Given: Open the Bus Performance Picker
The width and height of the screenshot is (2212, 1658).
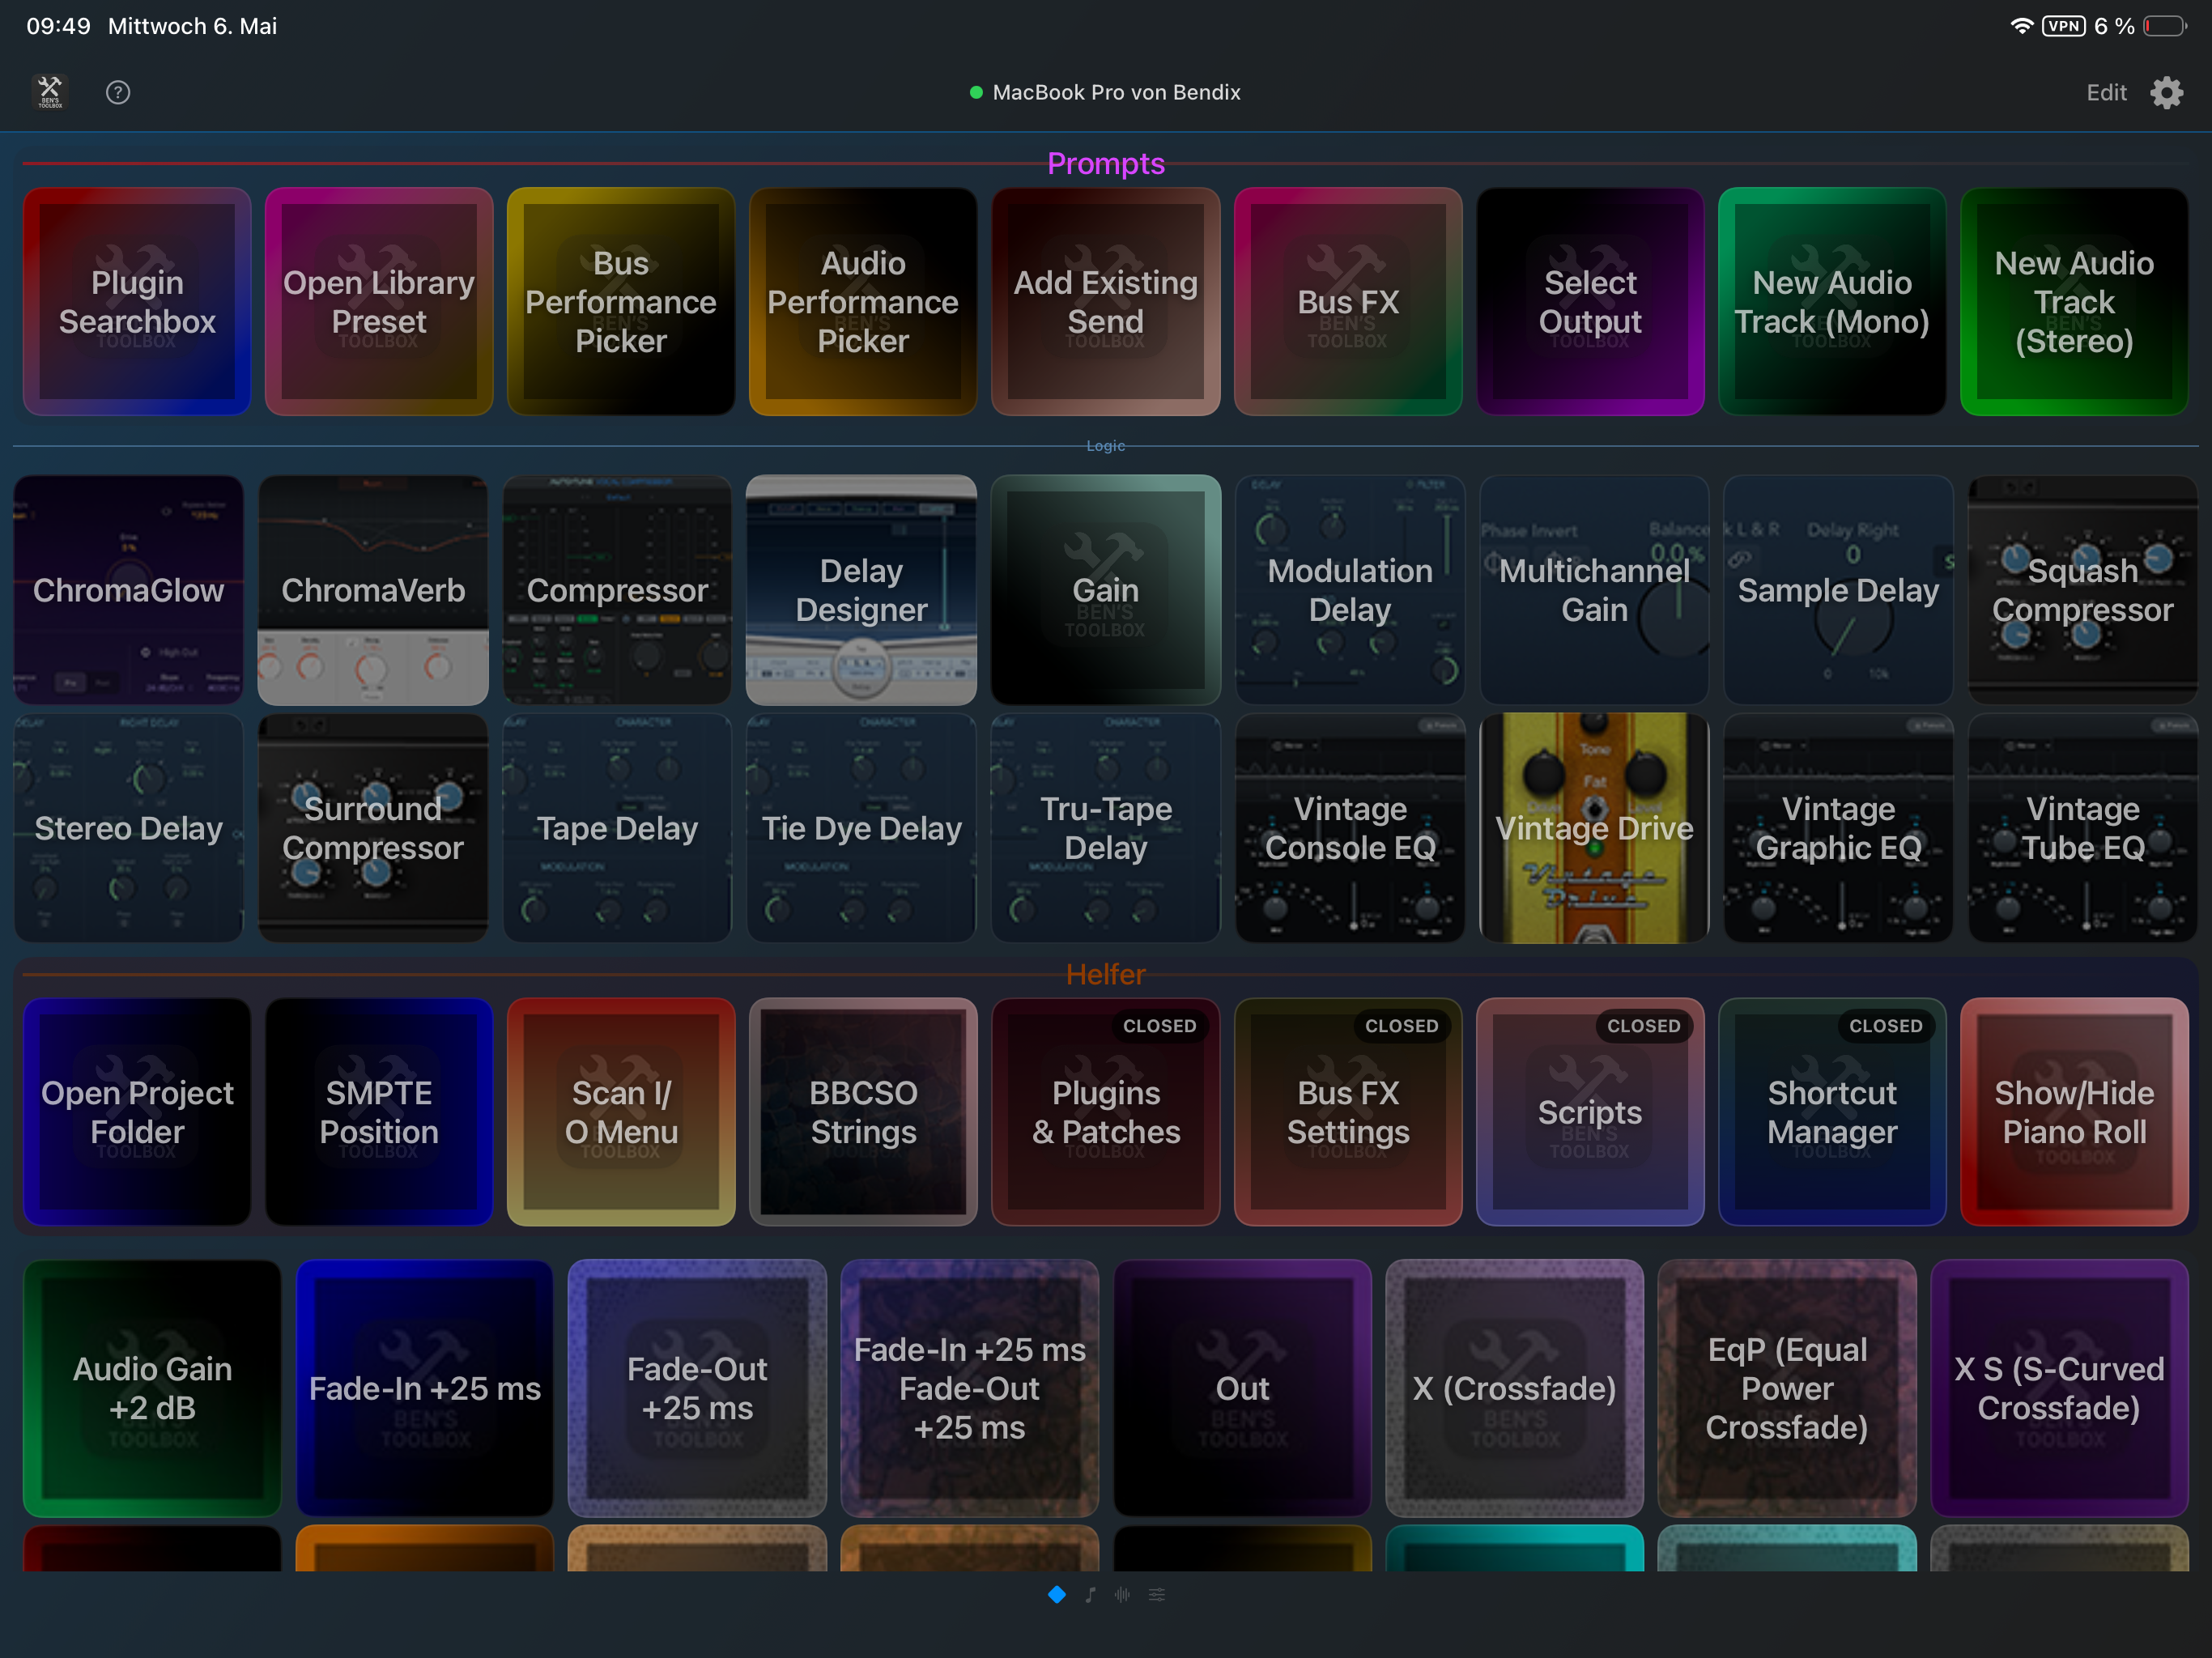Looking at the screenshot, I should click(x=621, y=301).
